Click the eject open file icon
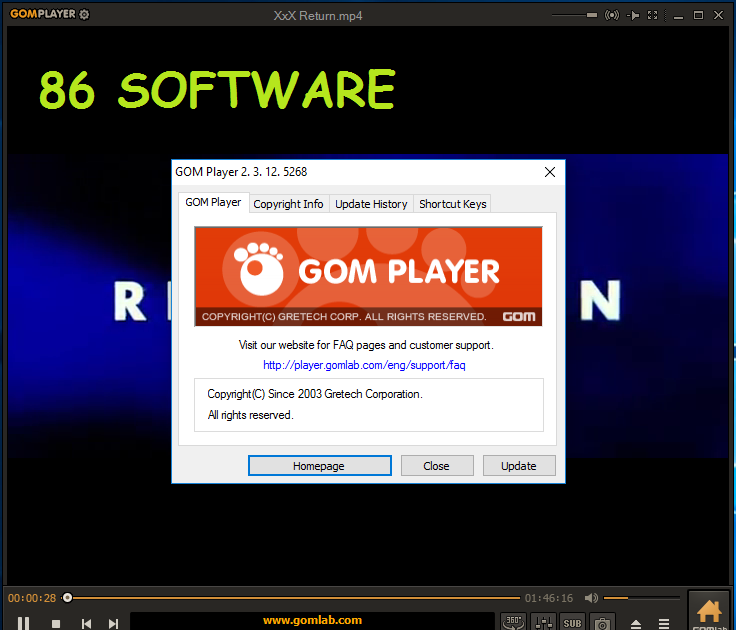Screen dimensions: 736x630 click(x=636, y=623)
